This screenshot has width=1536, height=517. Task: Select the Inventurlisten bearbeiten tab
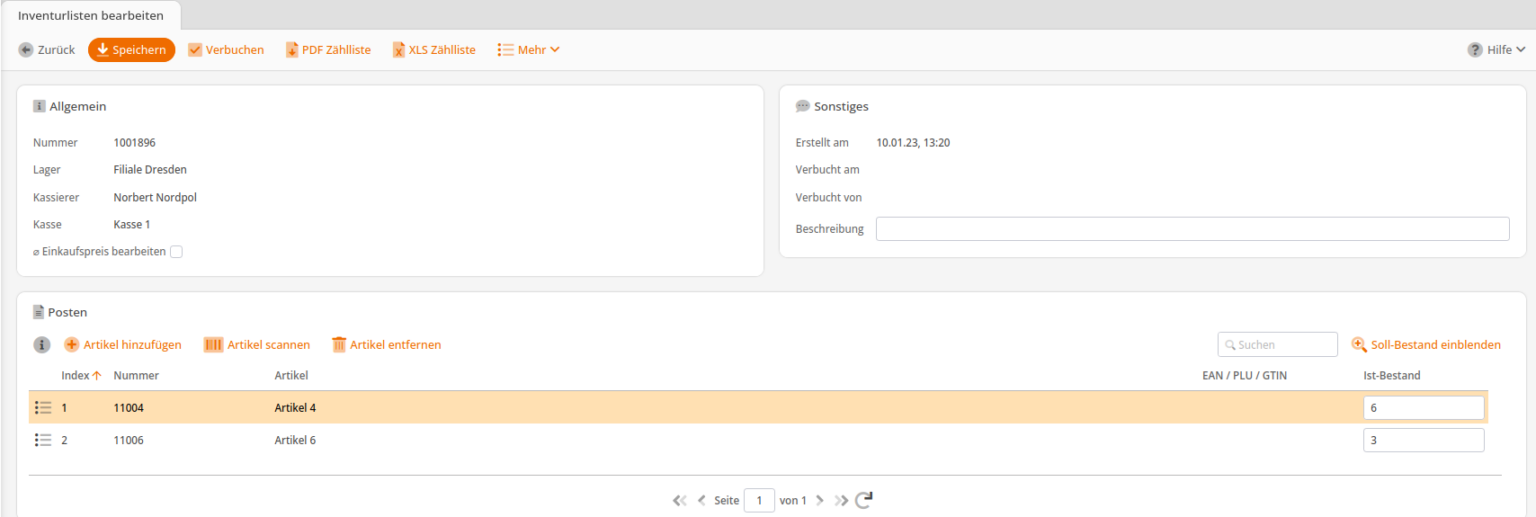point(91,15)
